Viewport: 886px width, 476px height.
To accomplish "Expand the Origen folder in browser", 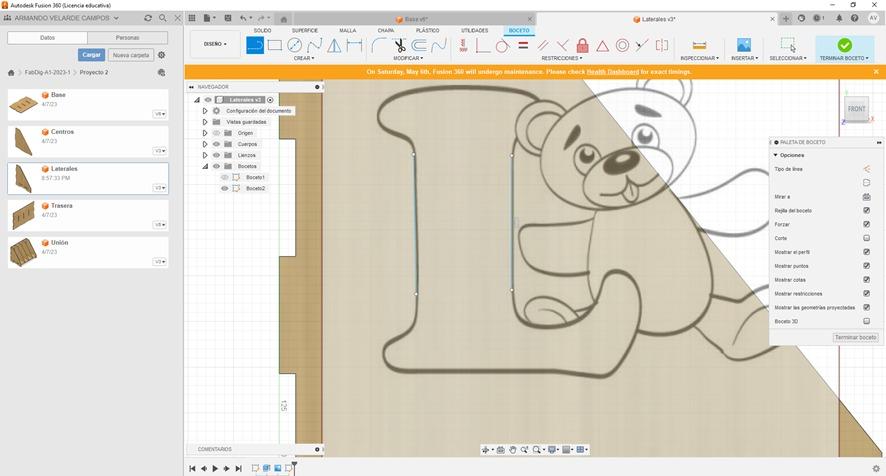I will tap(205, 133).
